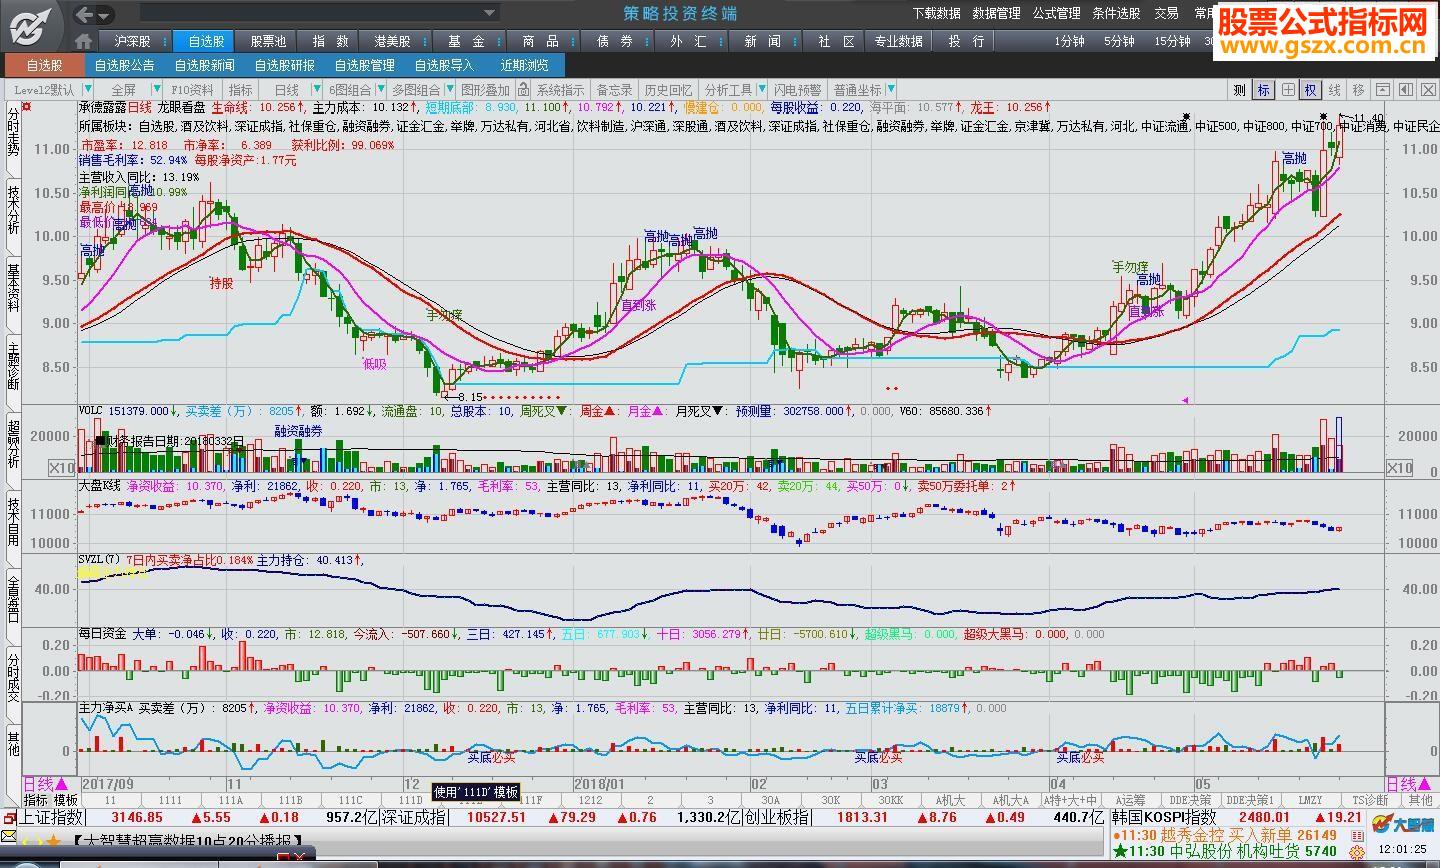Click the 历史回忆 button
Screen dimensions: 1440x868
click(668, 90)
